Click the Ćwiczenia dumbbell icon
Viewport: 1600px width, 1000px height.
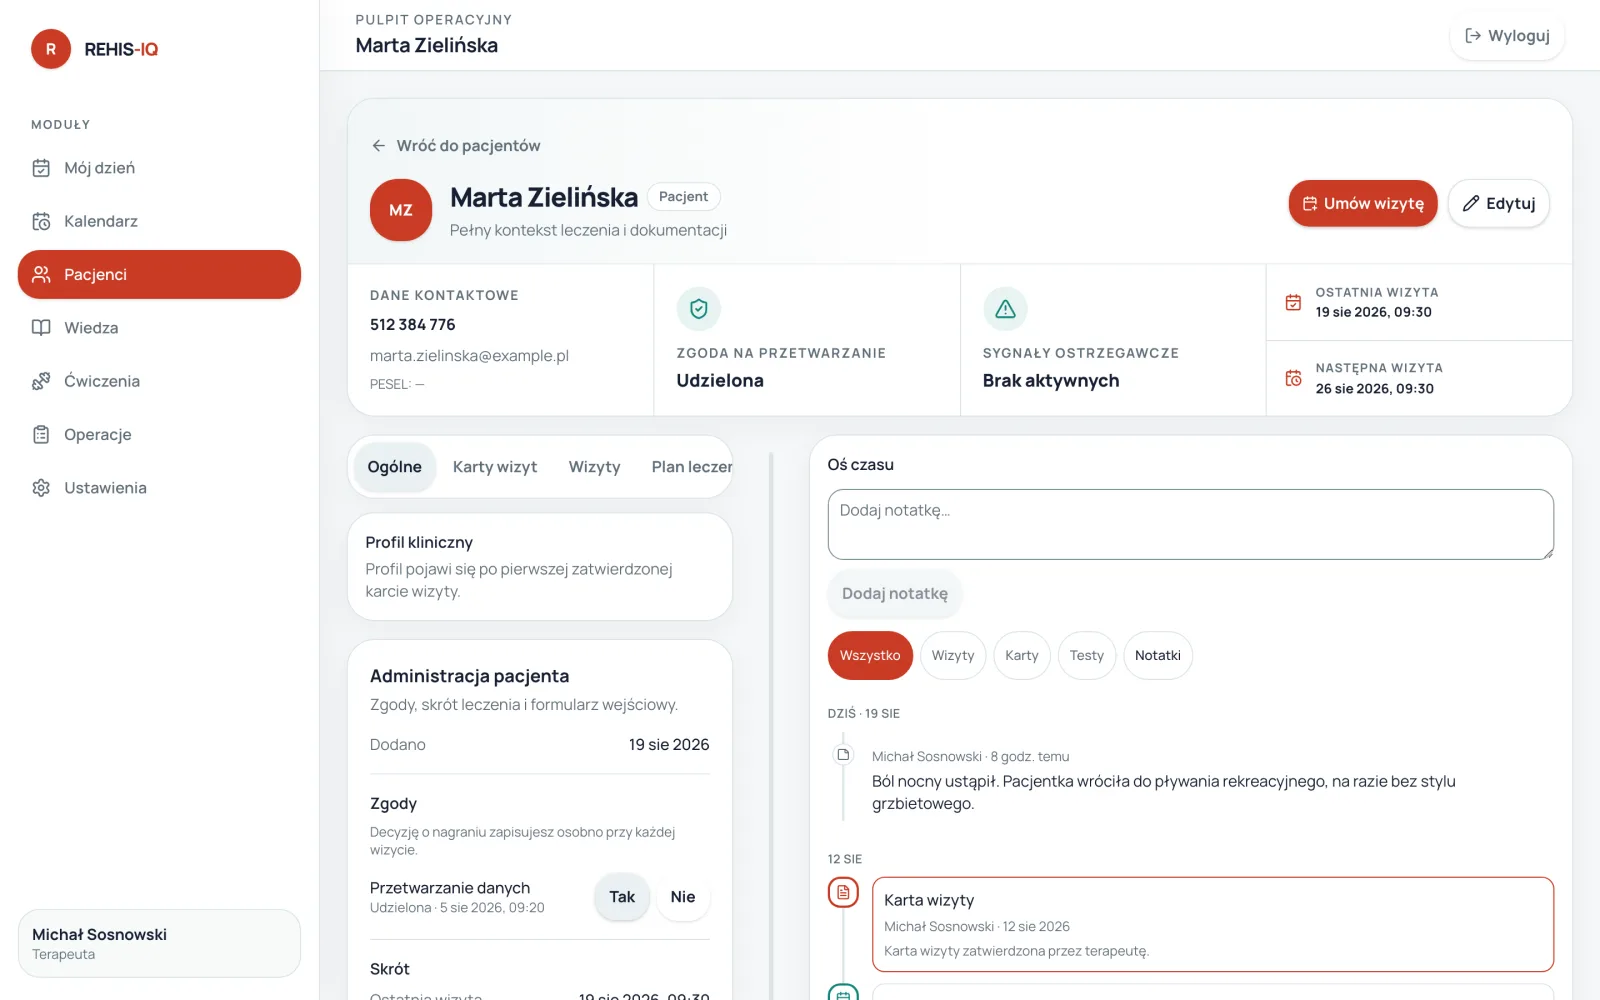click(x=41, y=381)
